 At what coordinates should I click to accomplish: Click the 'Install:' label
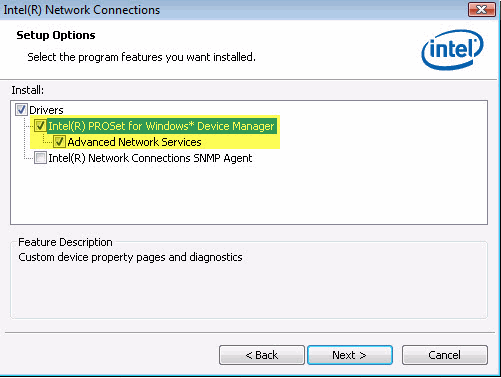pos(28,90)
